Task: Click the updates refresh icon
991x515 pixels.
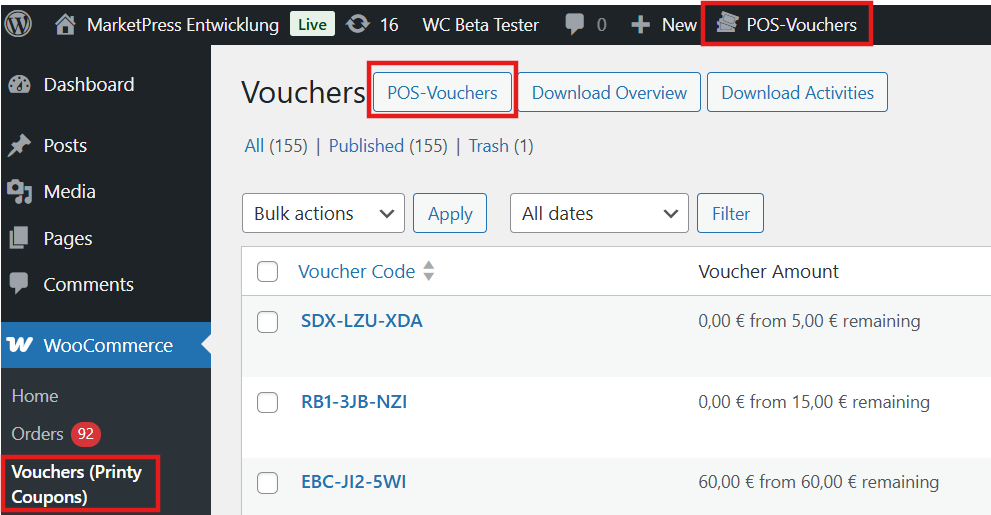Action: (358, 25)
